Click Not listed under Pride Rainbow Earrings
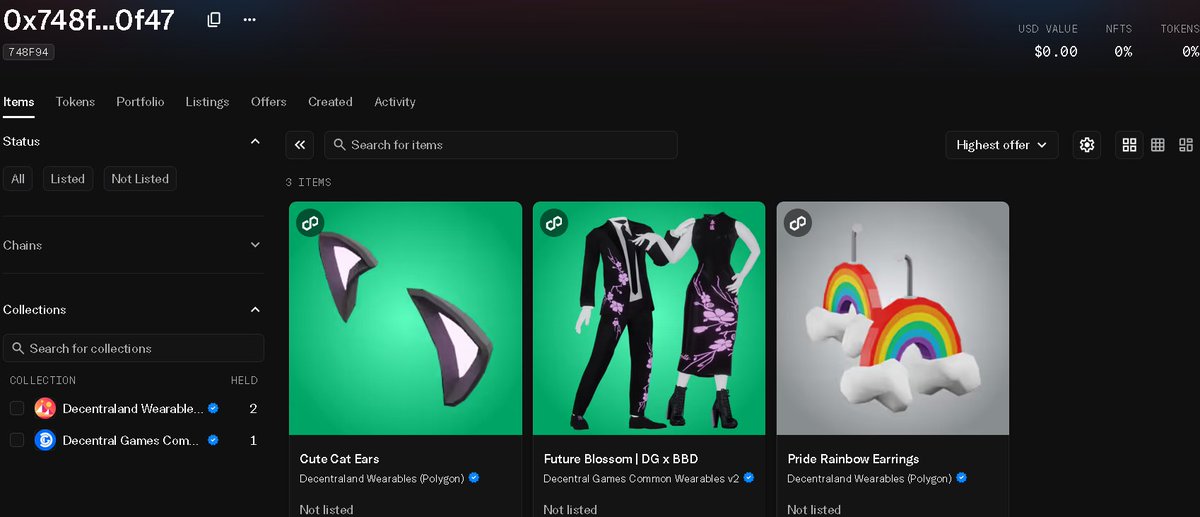This screenshot has width=1200, height=517. pos(814,509)
